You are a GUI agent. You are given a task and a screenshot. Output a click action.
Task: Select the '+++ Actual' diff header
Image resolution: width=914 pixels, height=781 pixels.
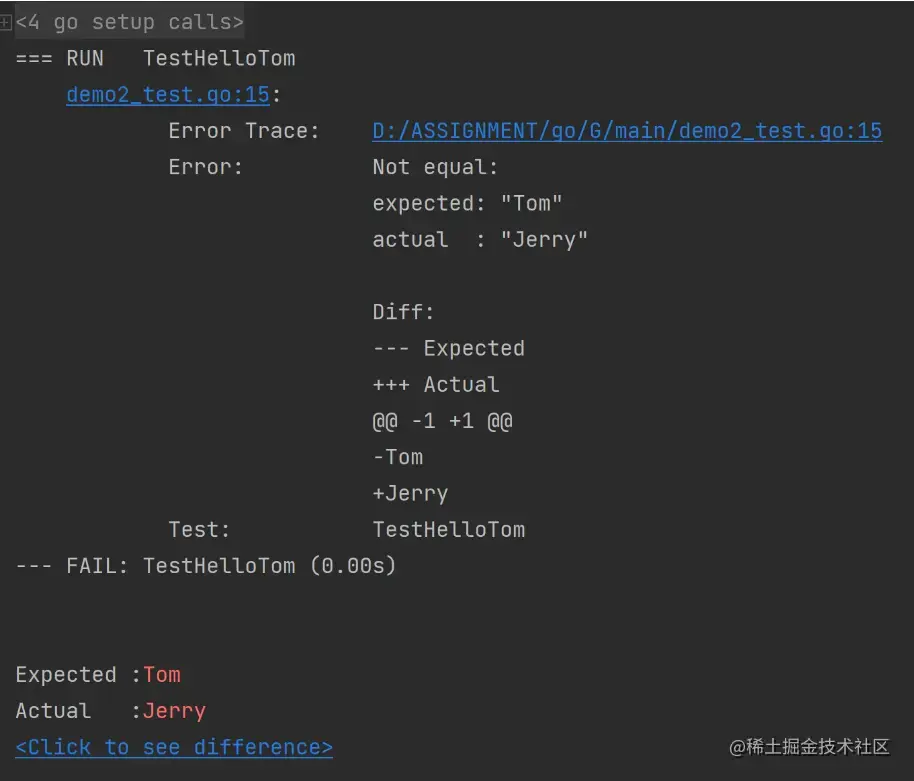click(x=436, y=385)
